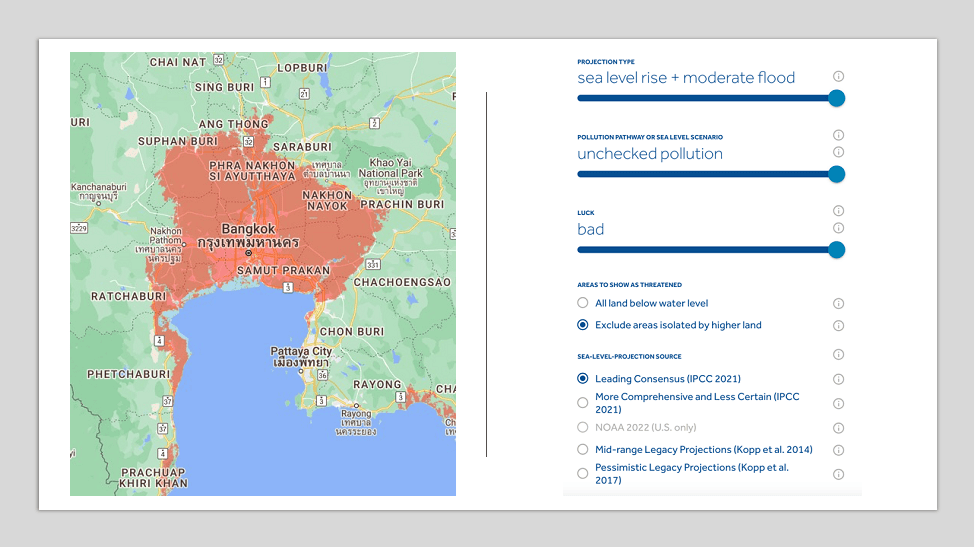975x548 pixels.
Task: Open info icon next to Pollution Pathway heading
Action: coord(838,135)
